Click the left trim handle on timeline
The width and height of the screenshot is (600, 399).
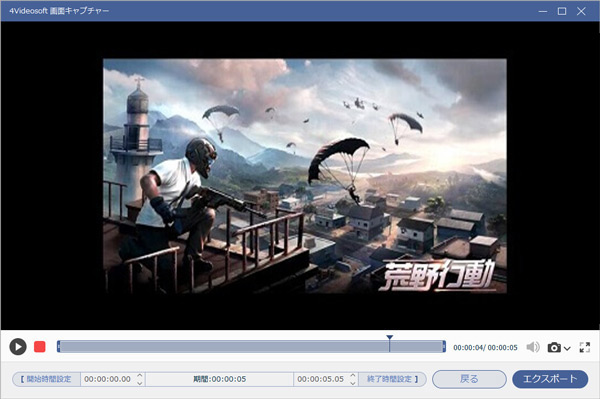[x=59, y=347]
